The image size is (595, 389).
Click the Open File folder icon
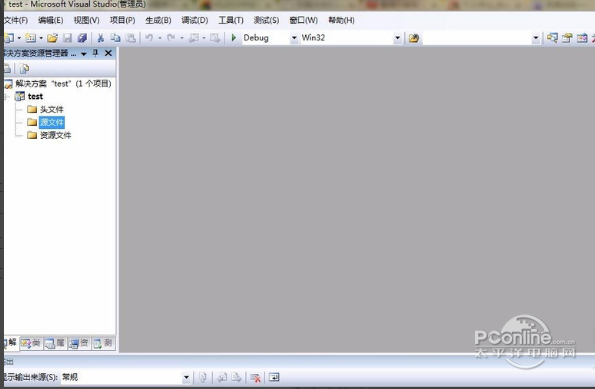tap(52, 38)
